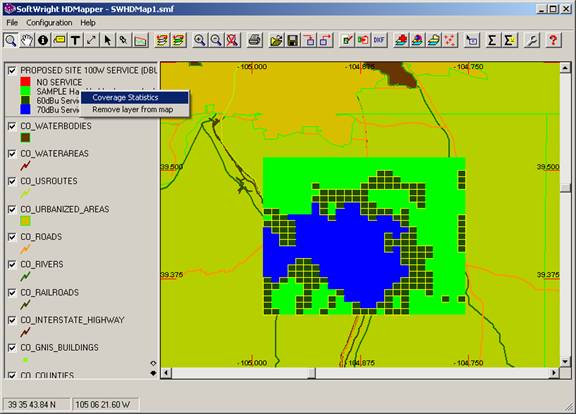The height and width of the screenshot is (414, 576).
Task: Toggle CO_INTERSTATE_HIGHWAY layer checkbox
Action: [12, 320]
